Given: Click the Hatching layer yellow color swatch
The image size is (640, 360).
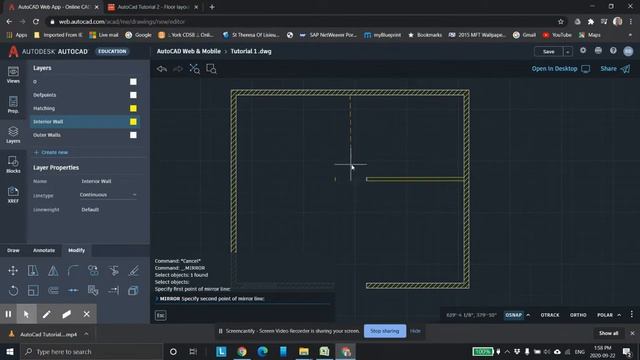Looking at the screenshot, I should (x=133, y=108).
